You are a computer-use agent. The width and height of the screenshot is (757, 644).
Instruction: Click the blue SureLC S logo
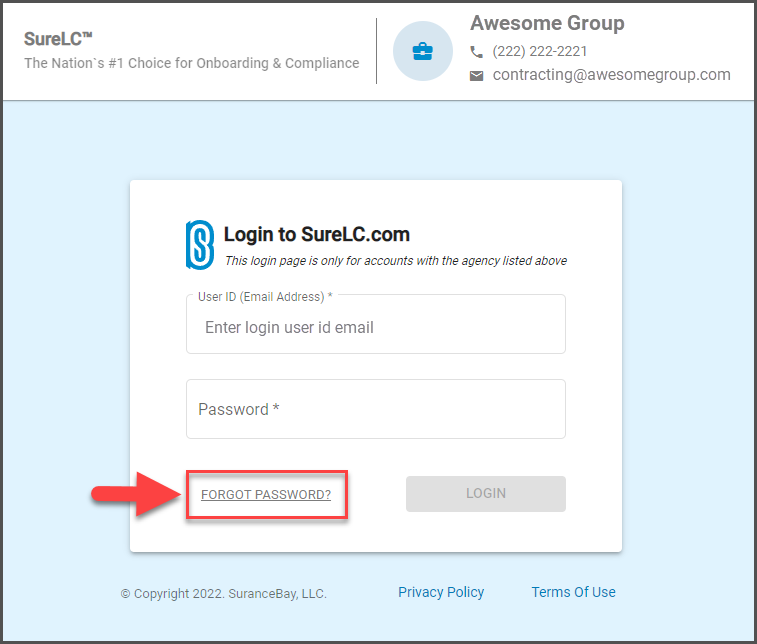pos(200,245)
